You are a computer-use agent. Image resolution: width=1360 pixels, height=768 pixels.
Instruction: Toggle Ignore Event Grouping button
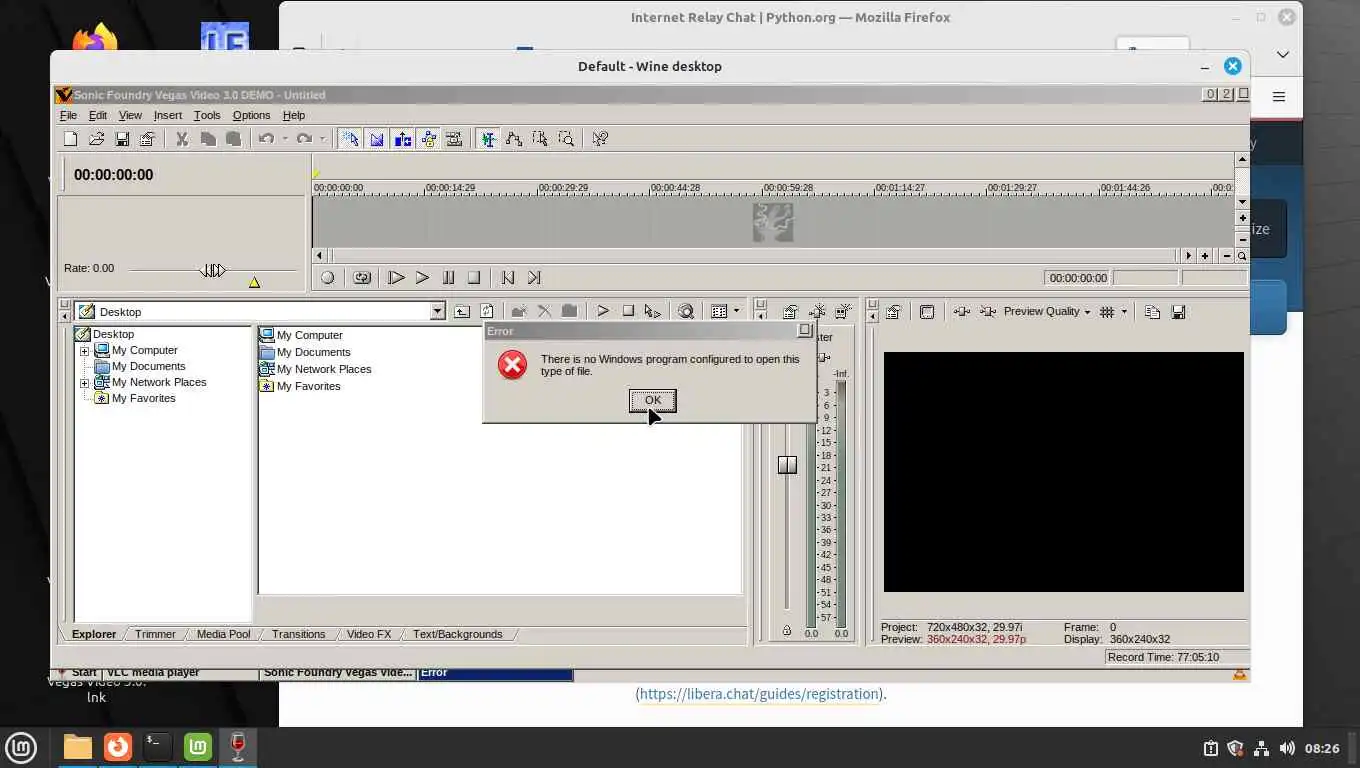(x=454, y=139)
